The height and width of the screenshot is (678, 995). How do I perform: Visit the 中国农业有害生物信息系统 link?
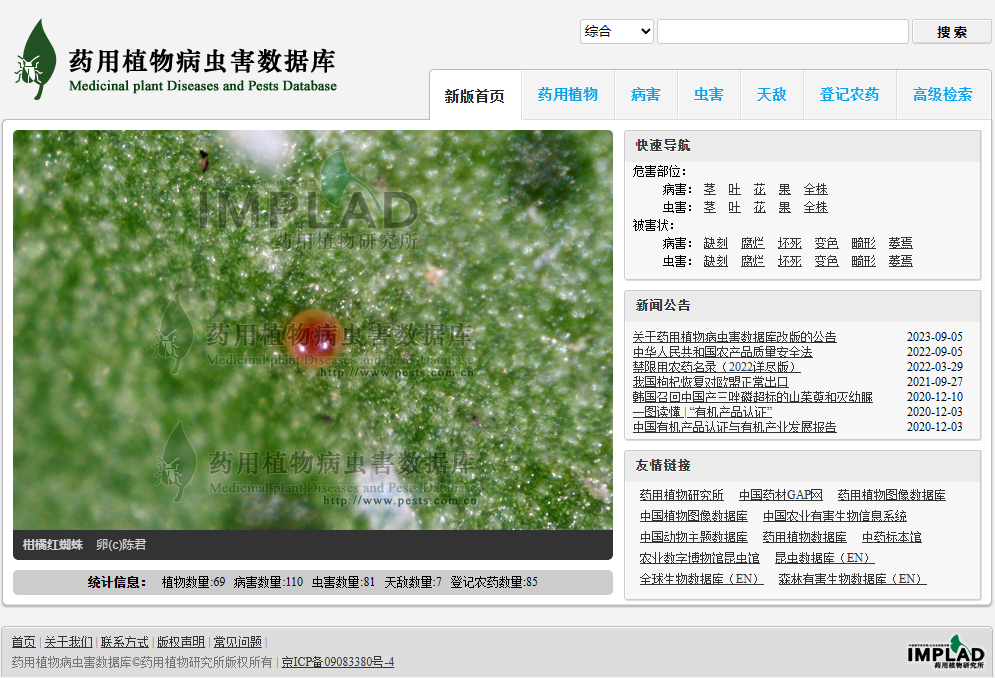coord(834,516)
